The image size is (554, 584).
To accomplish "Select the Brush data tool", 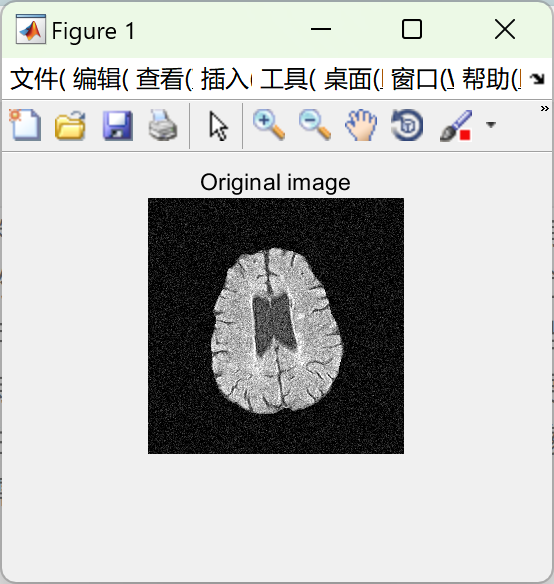I will tap(456, 126).
